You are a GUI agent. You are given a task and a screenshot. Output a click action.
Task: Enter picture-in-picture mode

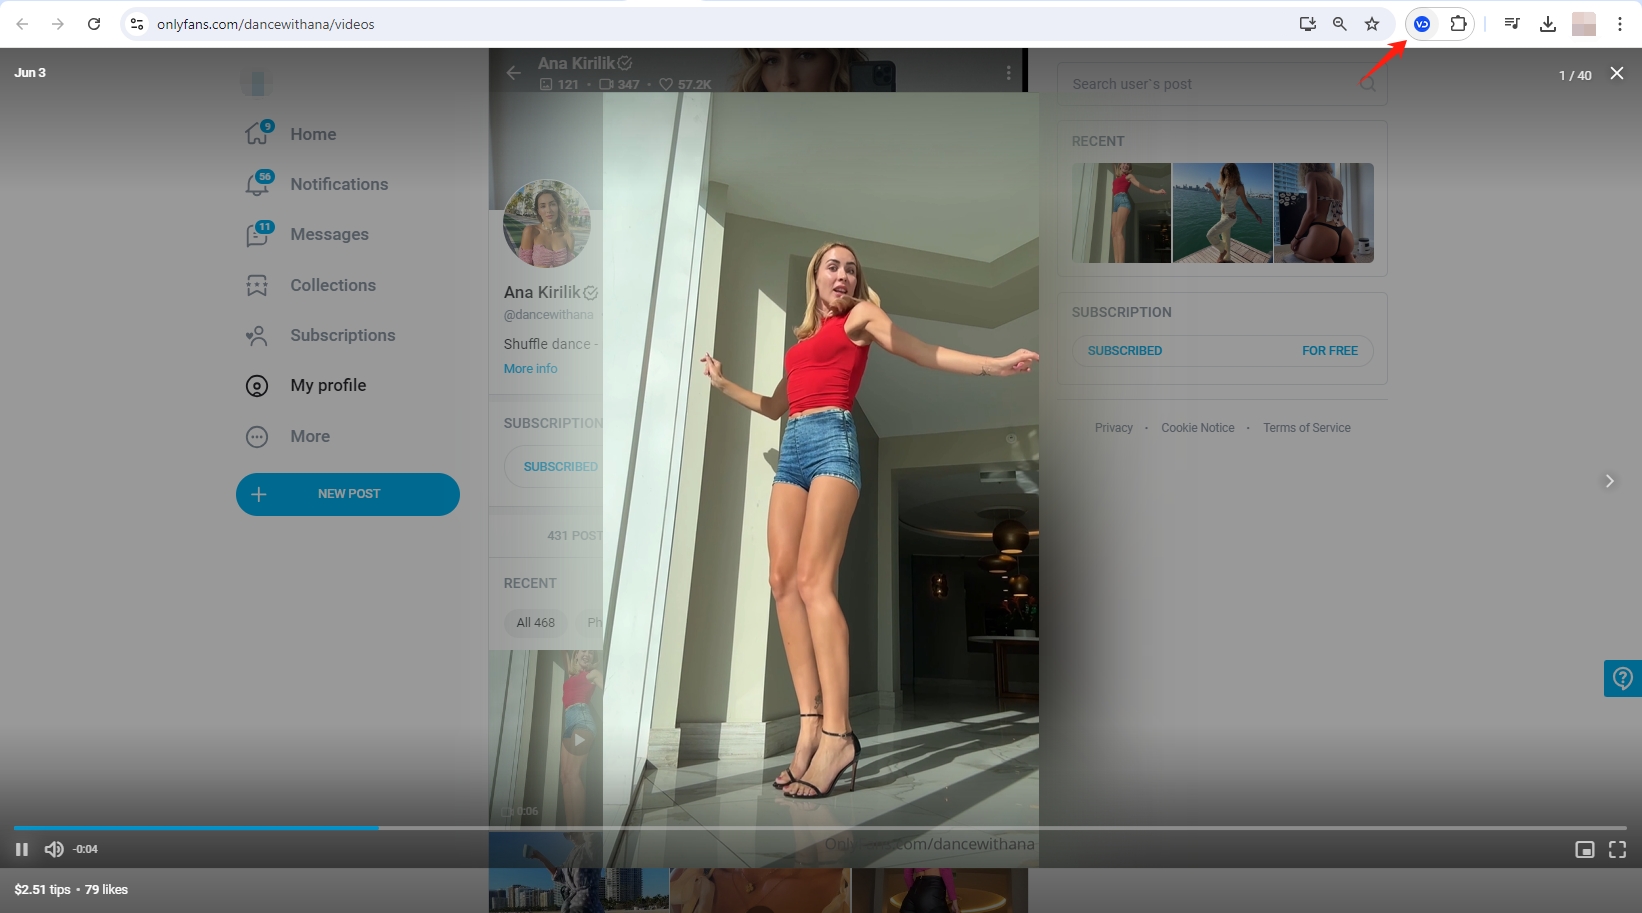click(1584, 849)
